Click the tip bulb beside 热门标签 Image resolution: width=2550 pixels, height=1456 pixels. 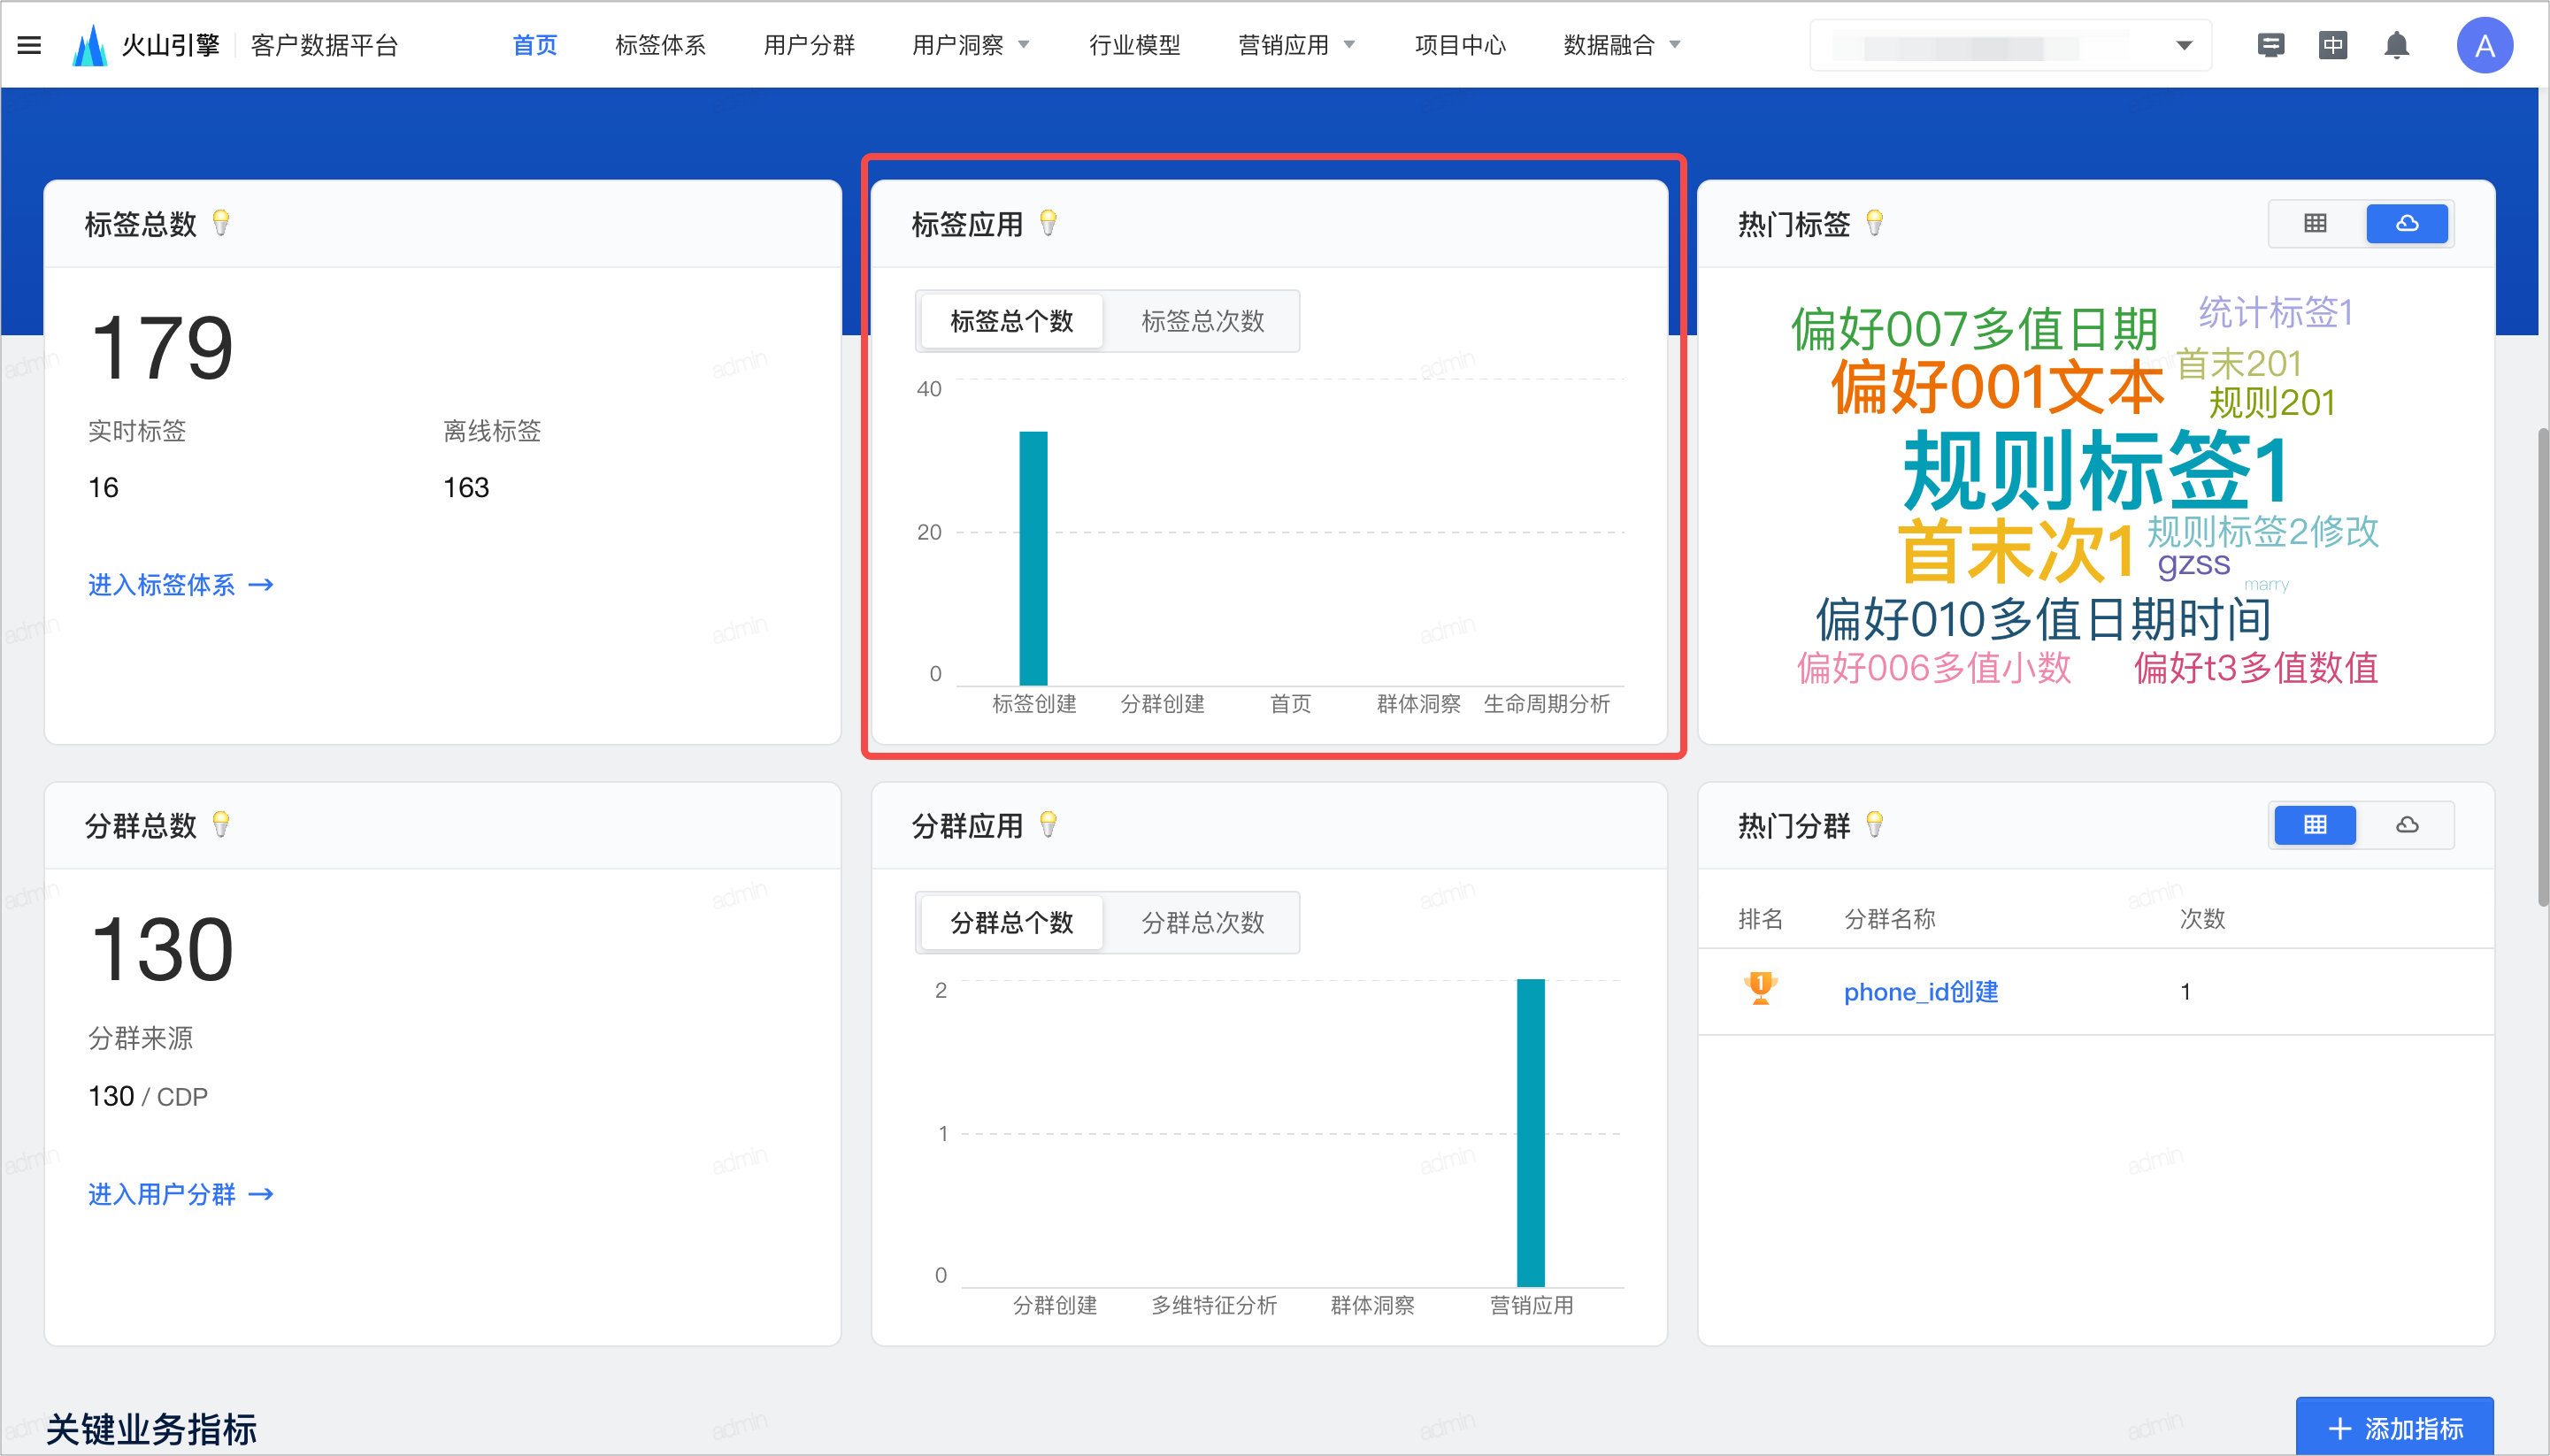tap(1875, 223)
